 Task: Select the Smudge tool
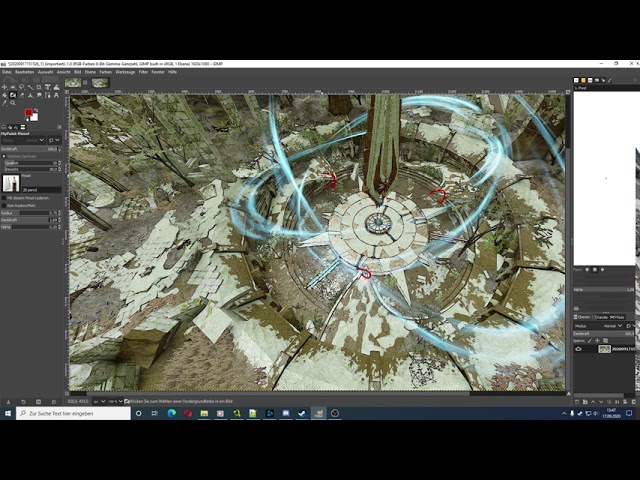[x=39, y=95]
